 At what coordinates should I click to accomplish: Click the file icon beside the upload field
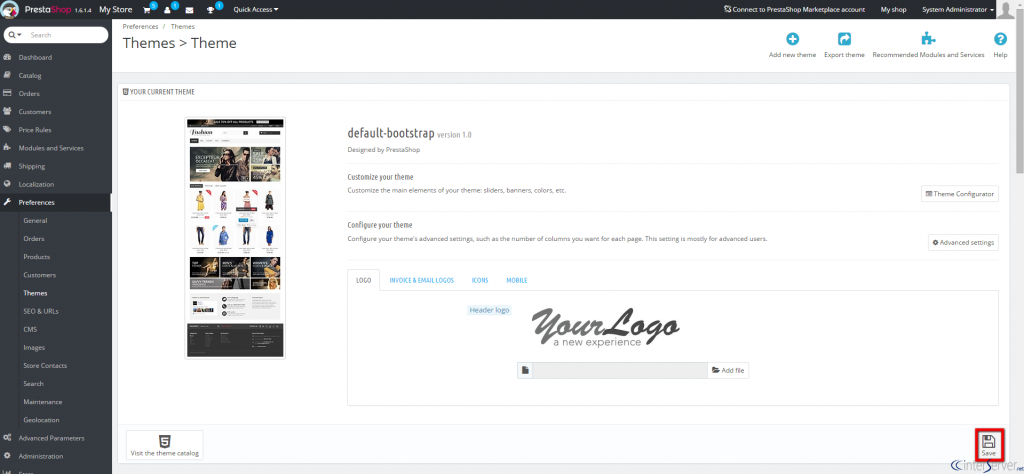pyautogui.click(x=524, y=370)
